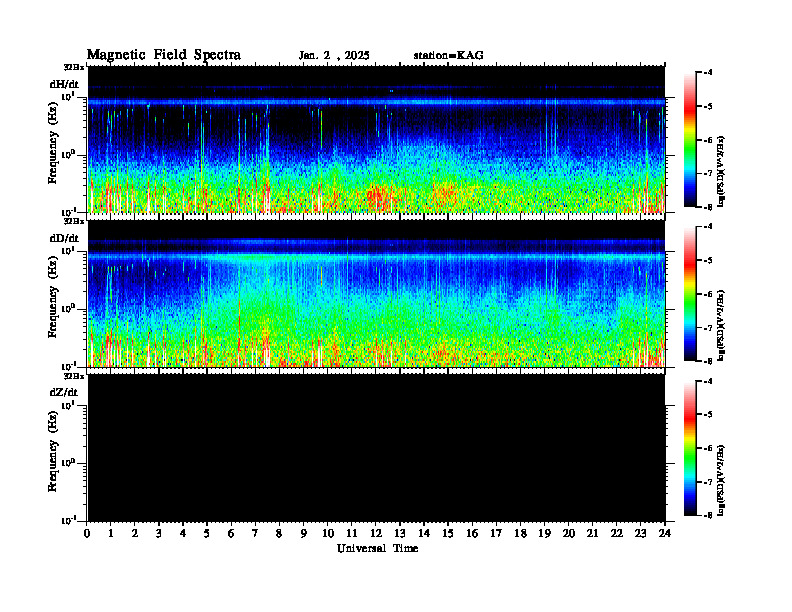Click hour tick label 23 on the time axis
The image size is (792, 612).
[x=640, y=534]
